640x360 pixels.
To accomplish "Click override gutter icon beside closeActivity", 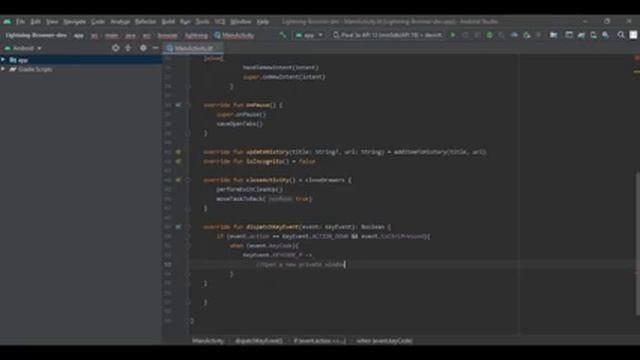I will tap(178, 180).
